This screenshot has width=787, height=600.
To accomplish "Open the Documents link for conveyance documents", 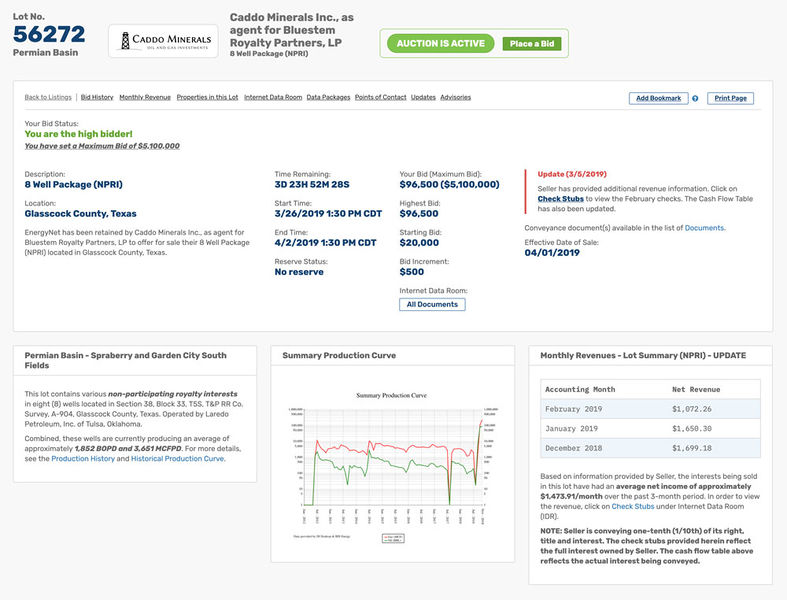I will (704, 228).
